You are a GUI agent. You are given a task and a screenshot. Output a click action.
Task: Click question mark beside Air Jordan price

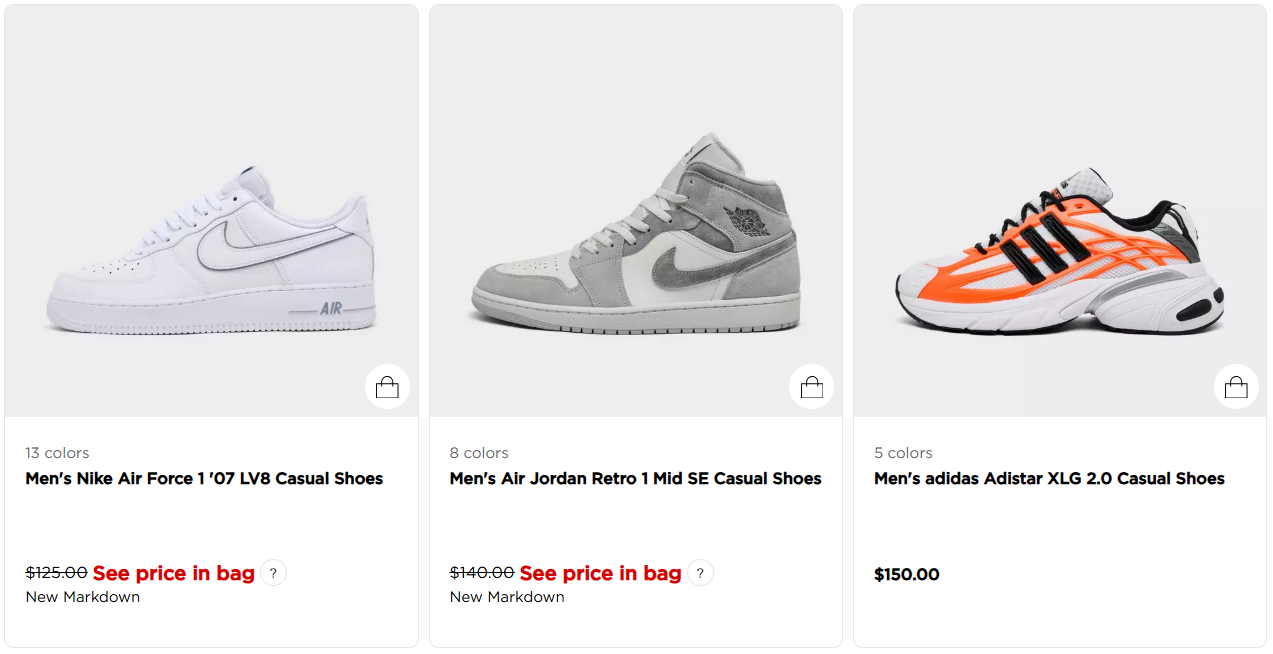pos(700,573)
